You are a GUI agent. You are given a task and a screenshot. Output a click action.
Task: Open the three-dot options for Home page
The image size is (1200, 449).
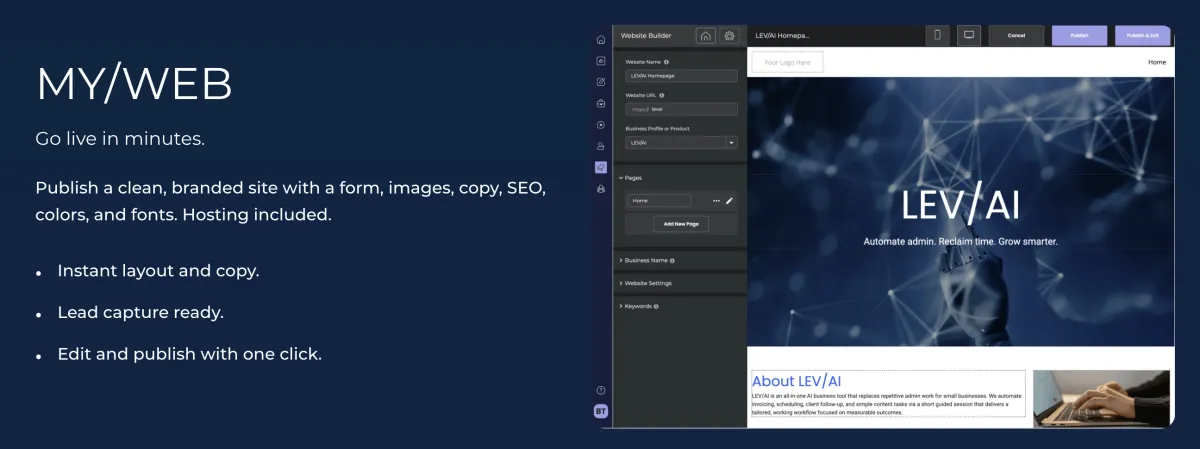pos(716,201)
